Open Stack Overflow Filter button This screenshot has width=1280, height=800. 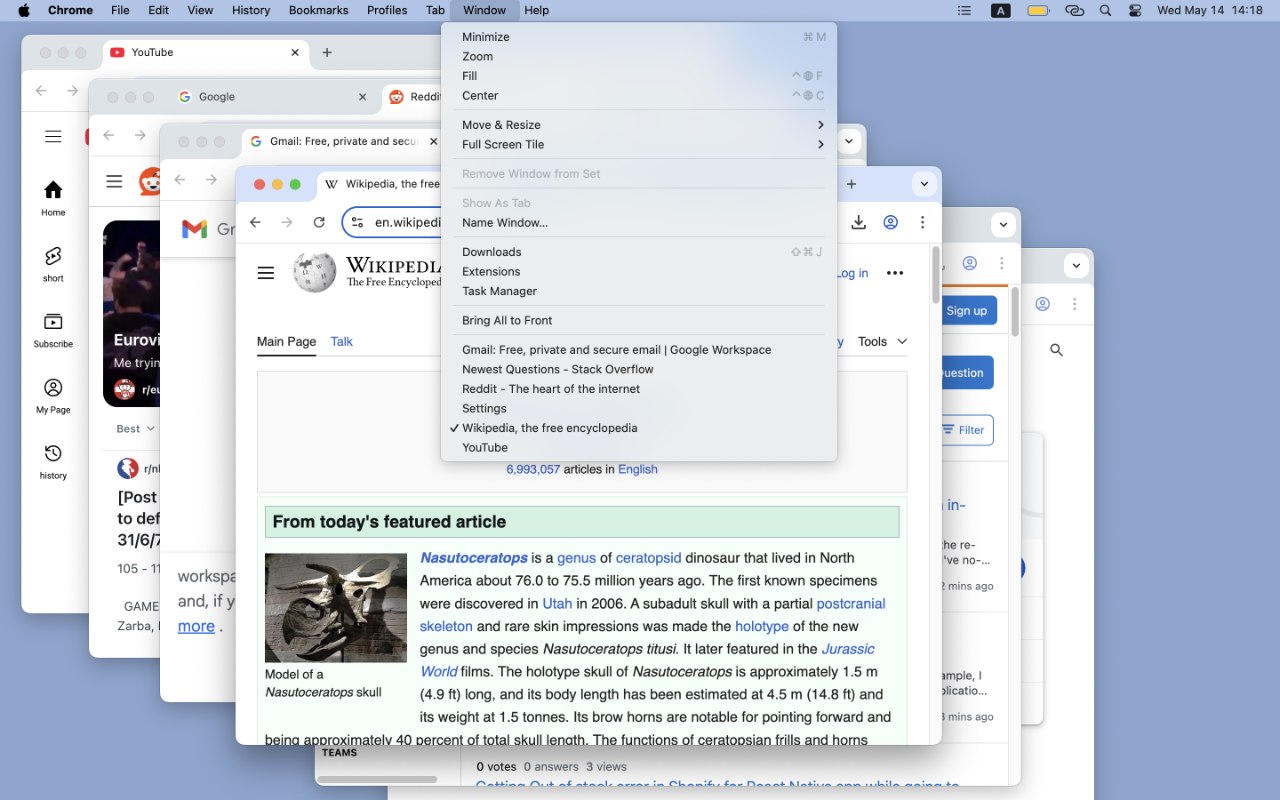963,430
